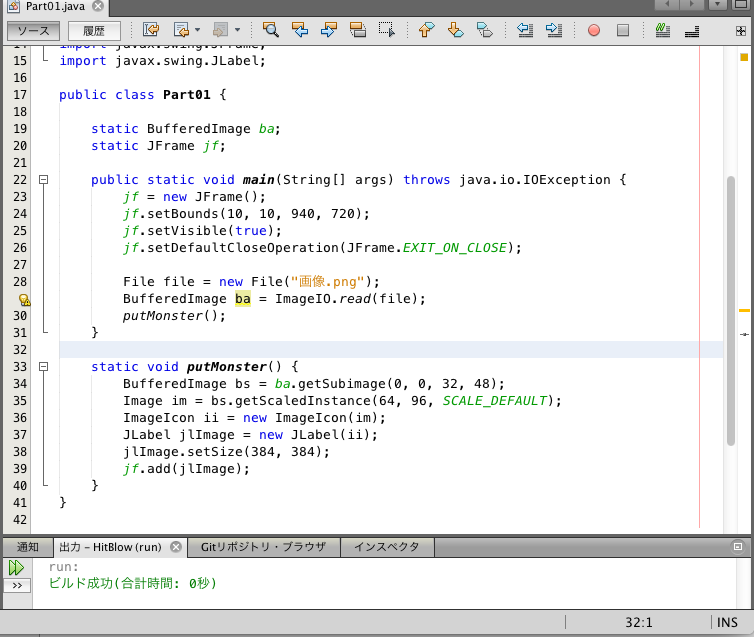Click the maximize editor window icon

pyautogui.click(x=741, y=4)
